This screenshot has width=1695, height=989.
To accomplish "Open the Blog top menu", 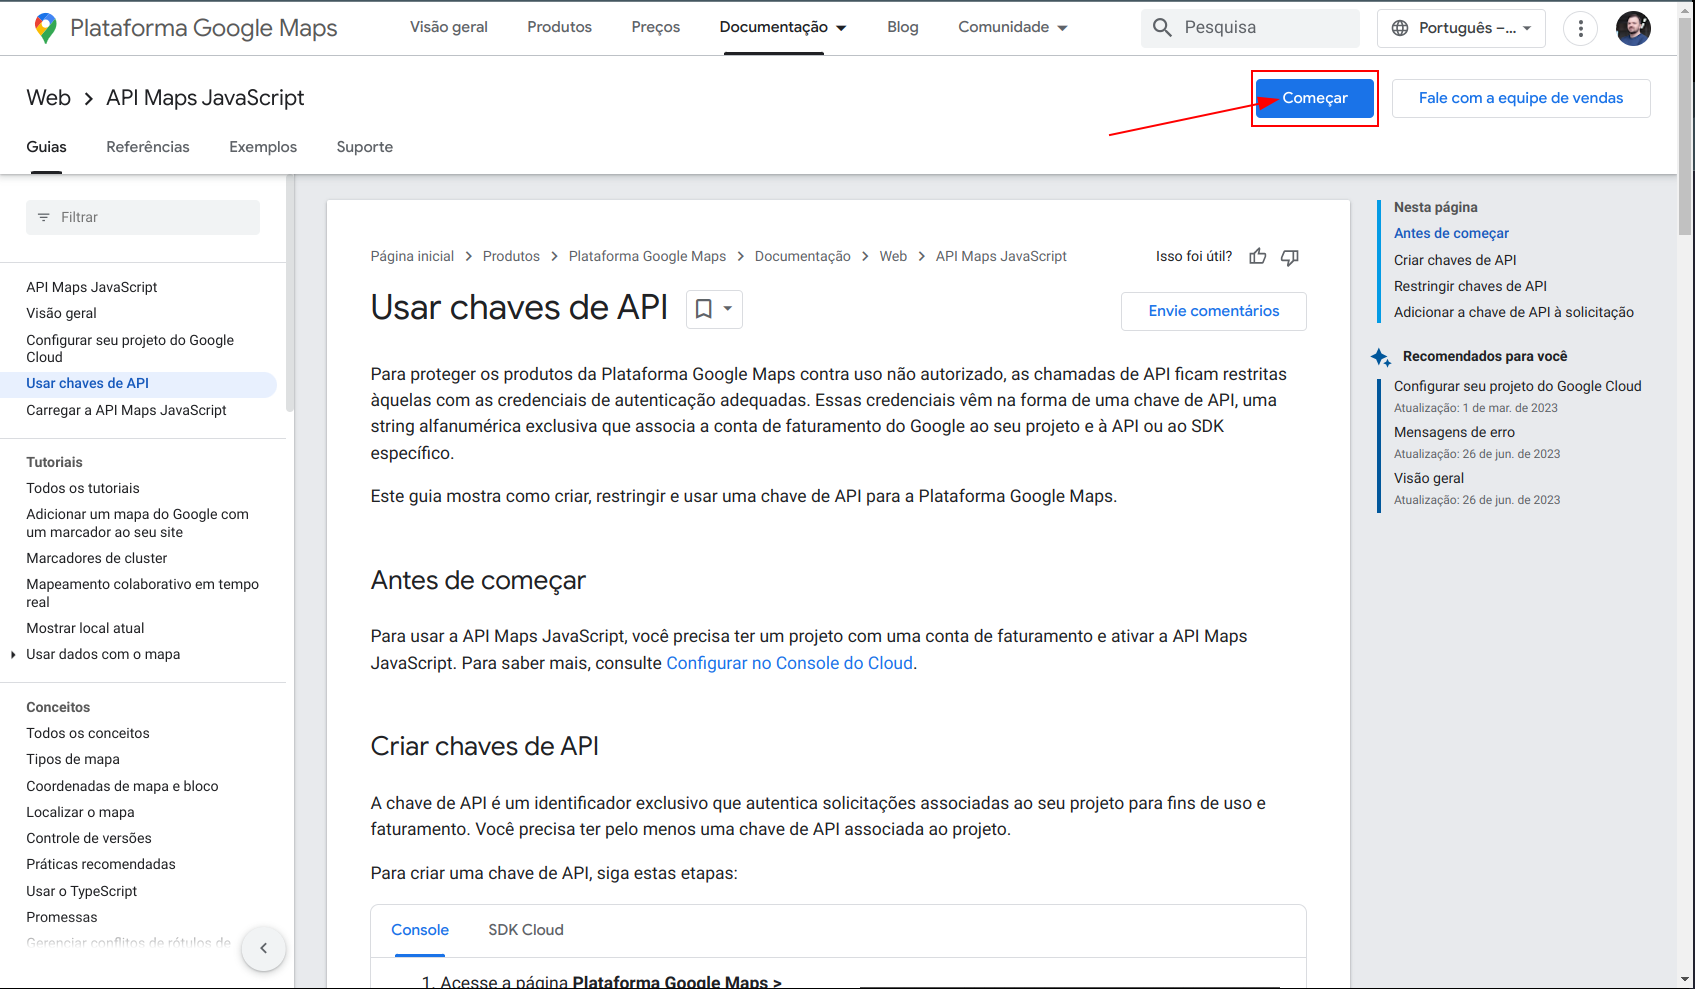I will click(903, 27).
